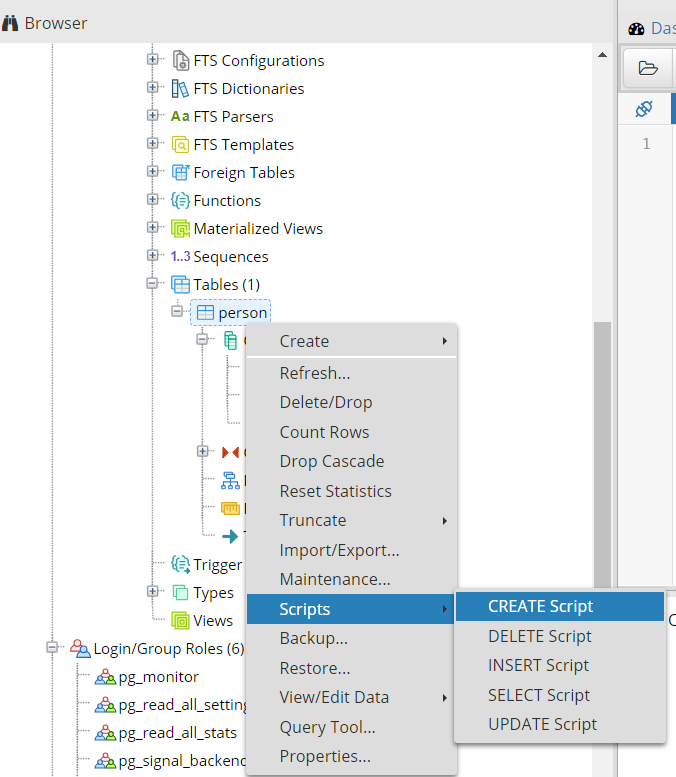This screenshot has width=676, height=777.
Task: Collapse the Tables (1) node
Action: (152, 283)
